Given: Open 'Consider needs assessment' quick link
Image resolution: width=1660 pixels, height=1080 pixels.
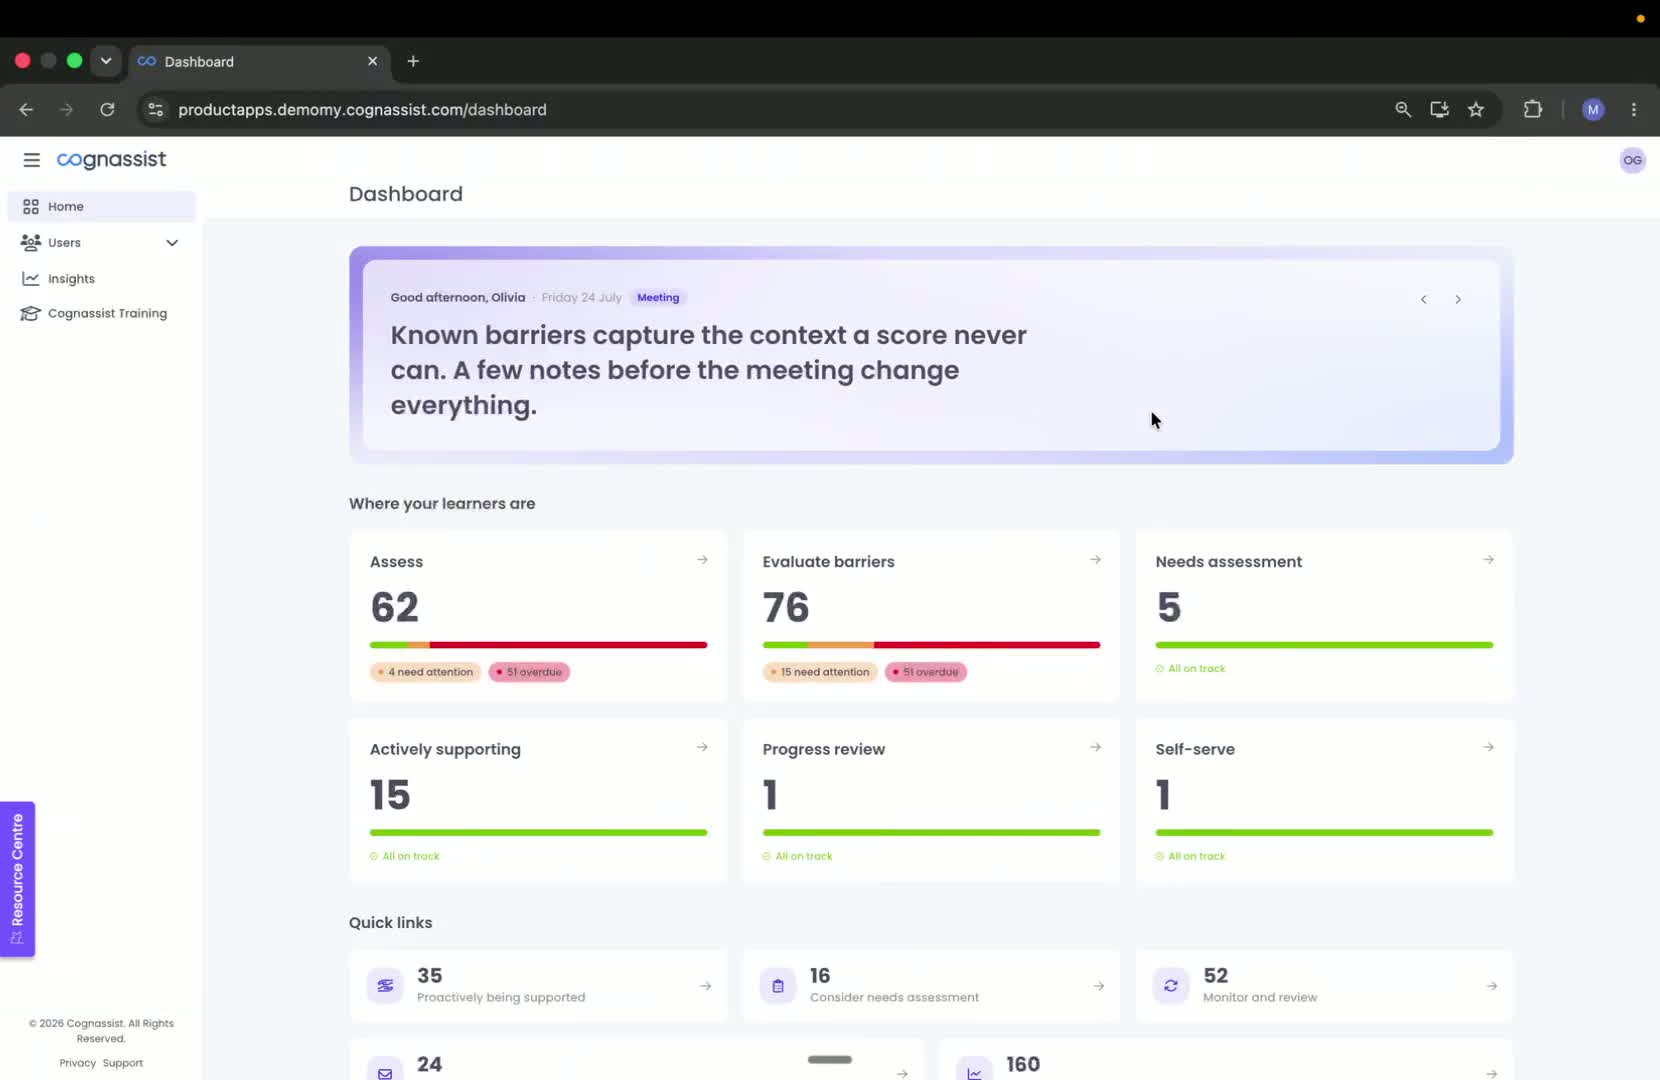Looking at the screenshot, I should (x=931, y=986).
